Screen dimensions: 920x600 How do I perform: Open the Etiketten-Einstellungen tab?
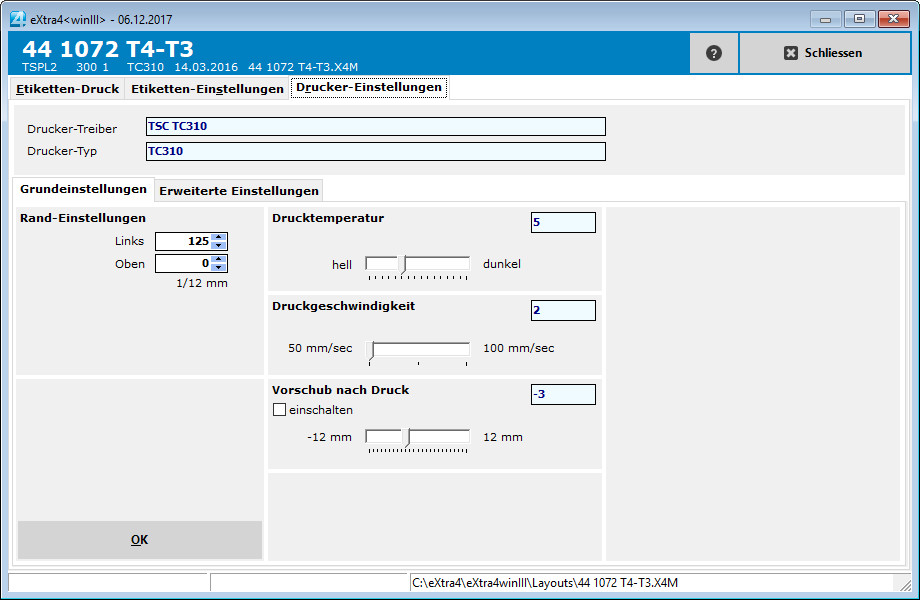(x=205, y=88)
